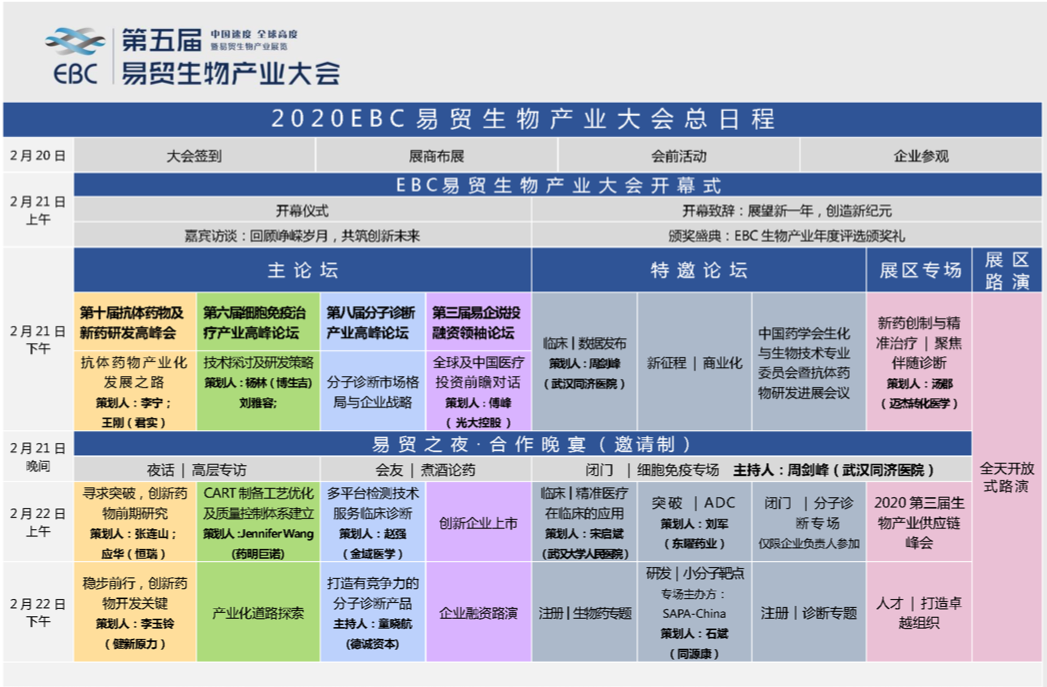This screenshot has height=687, width=1047.
Task: Click 临床 | 数据发布 cell
Action: click(x=584, y=361)
